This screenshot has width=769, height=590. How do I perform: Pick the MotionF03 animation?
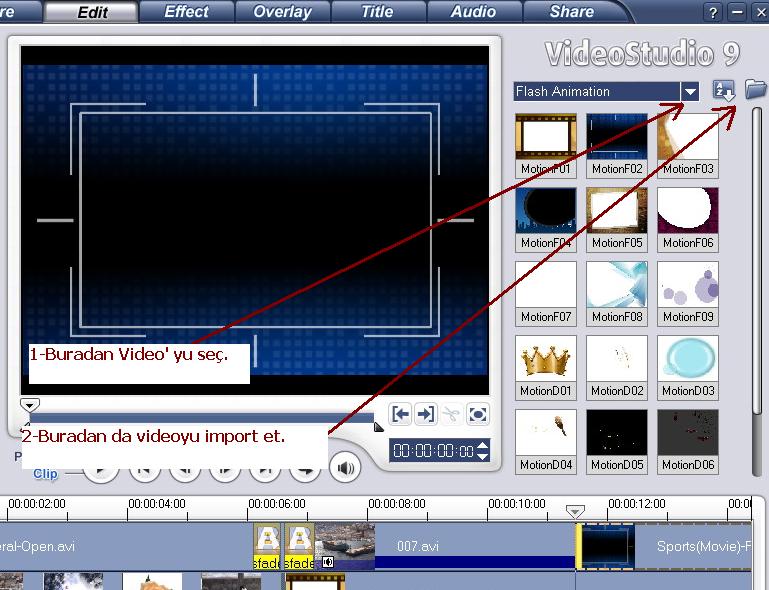click(688, 145)
